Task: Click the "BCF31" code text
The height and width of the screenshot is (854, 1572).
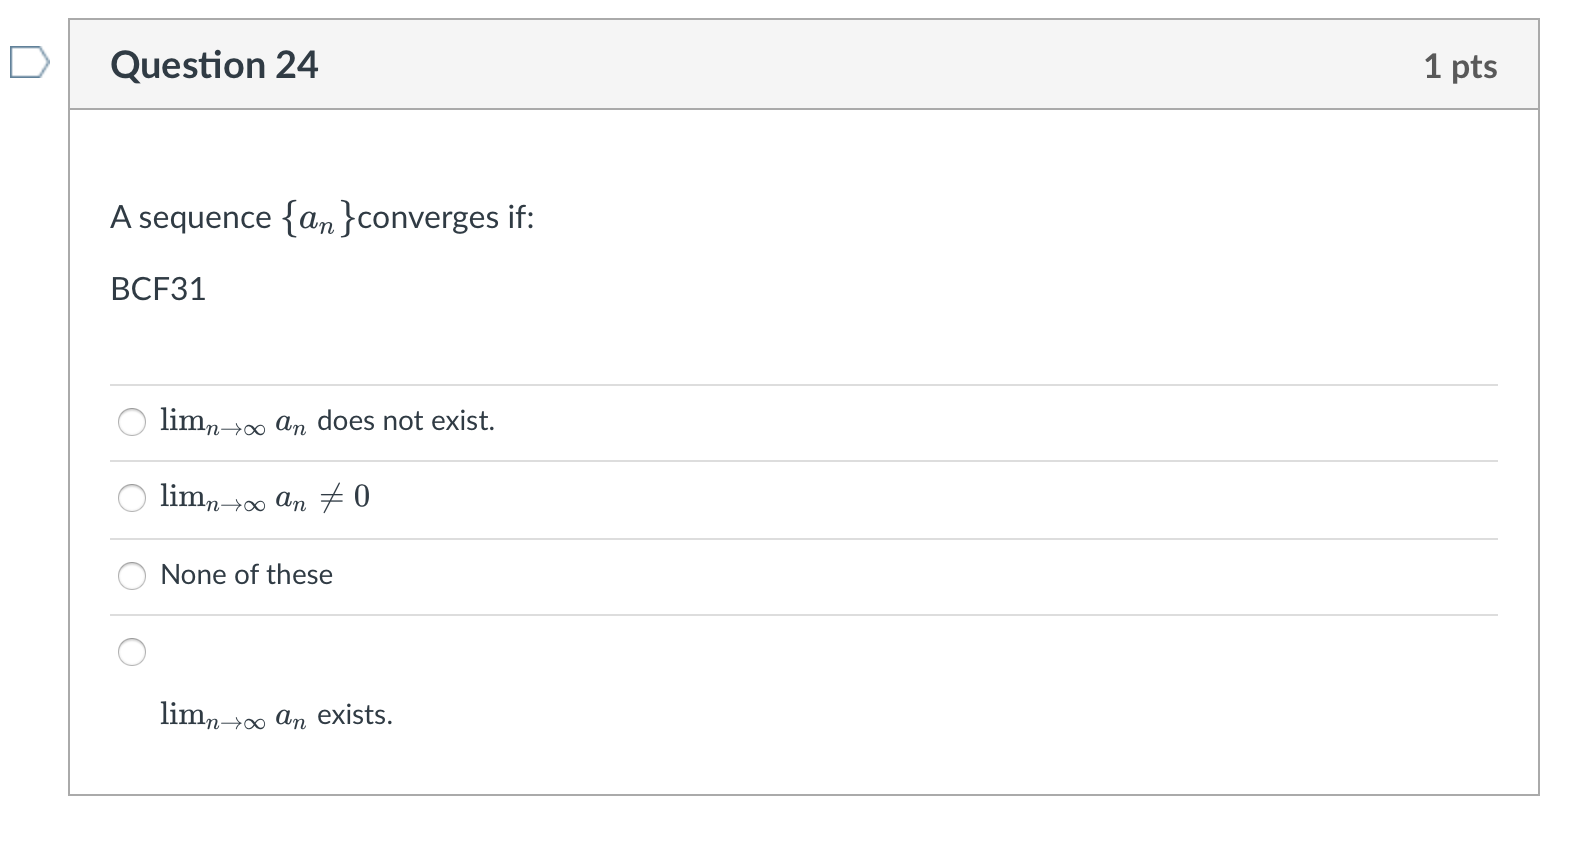Action: coord(158,289)
